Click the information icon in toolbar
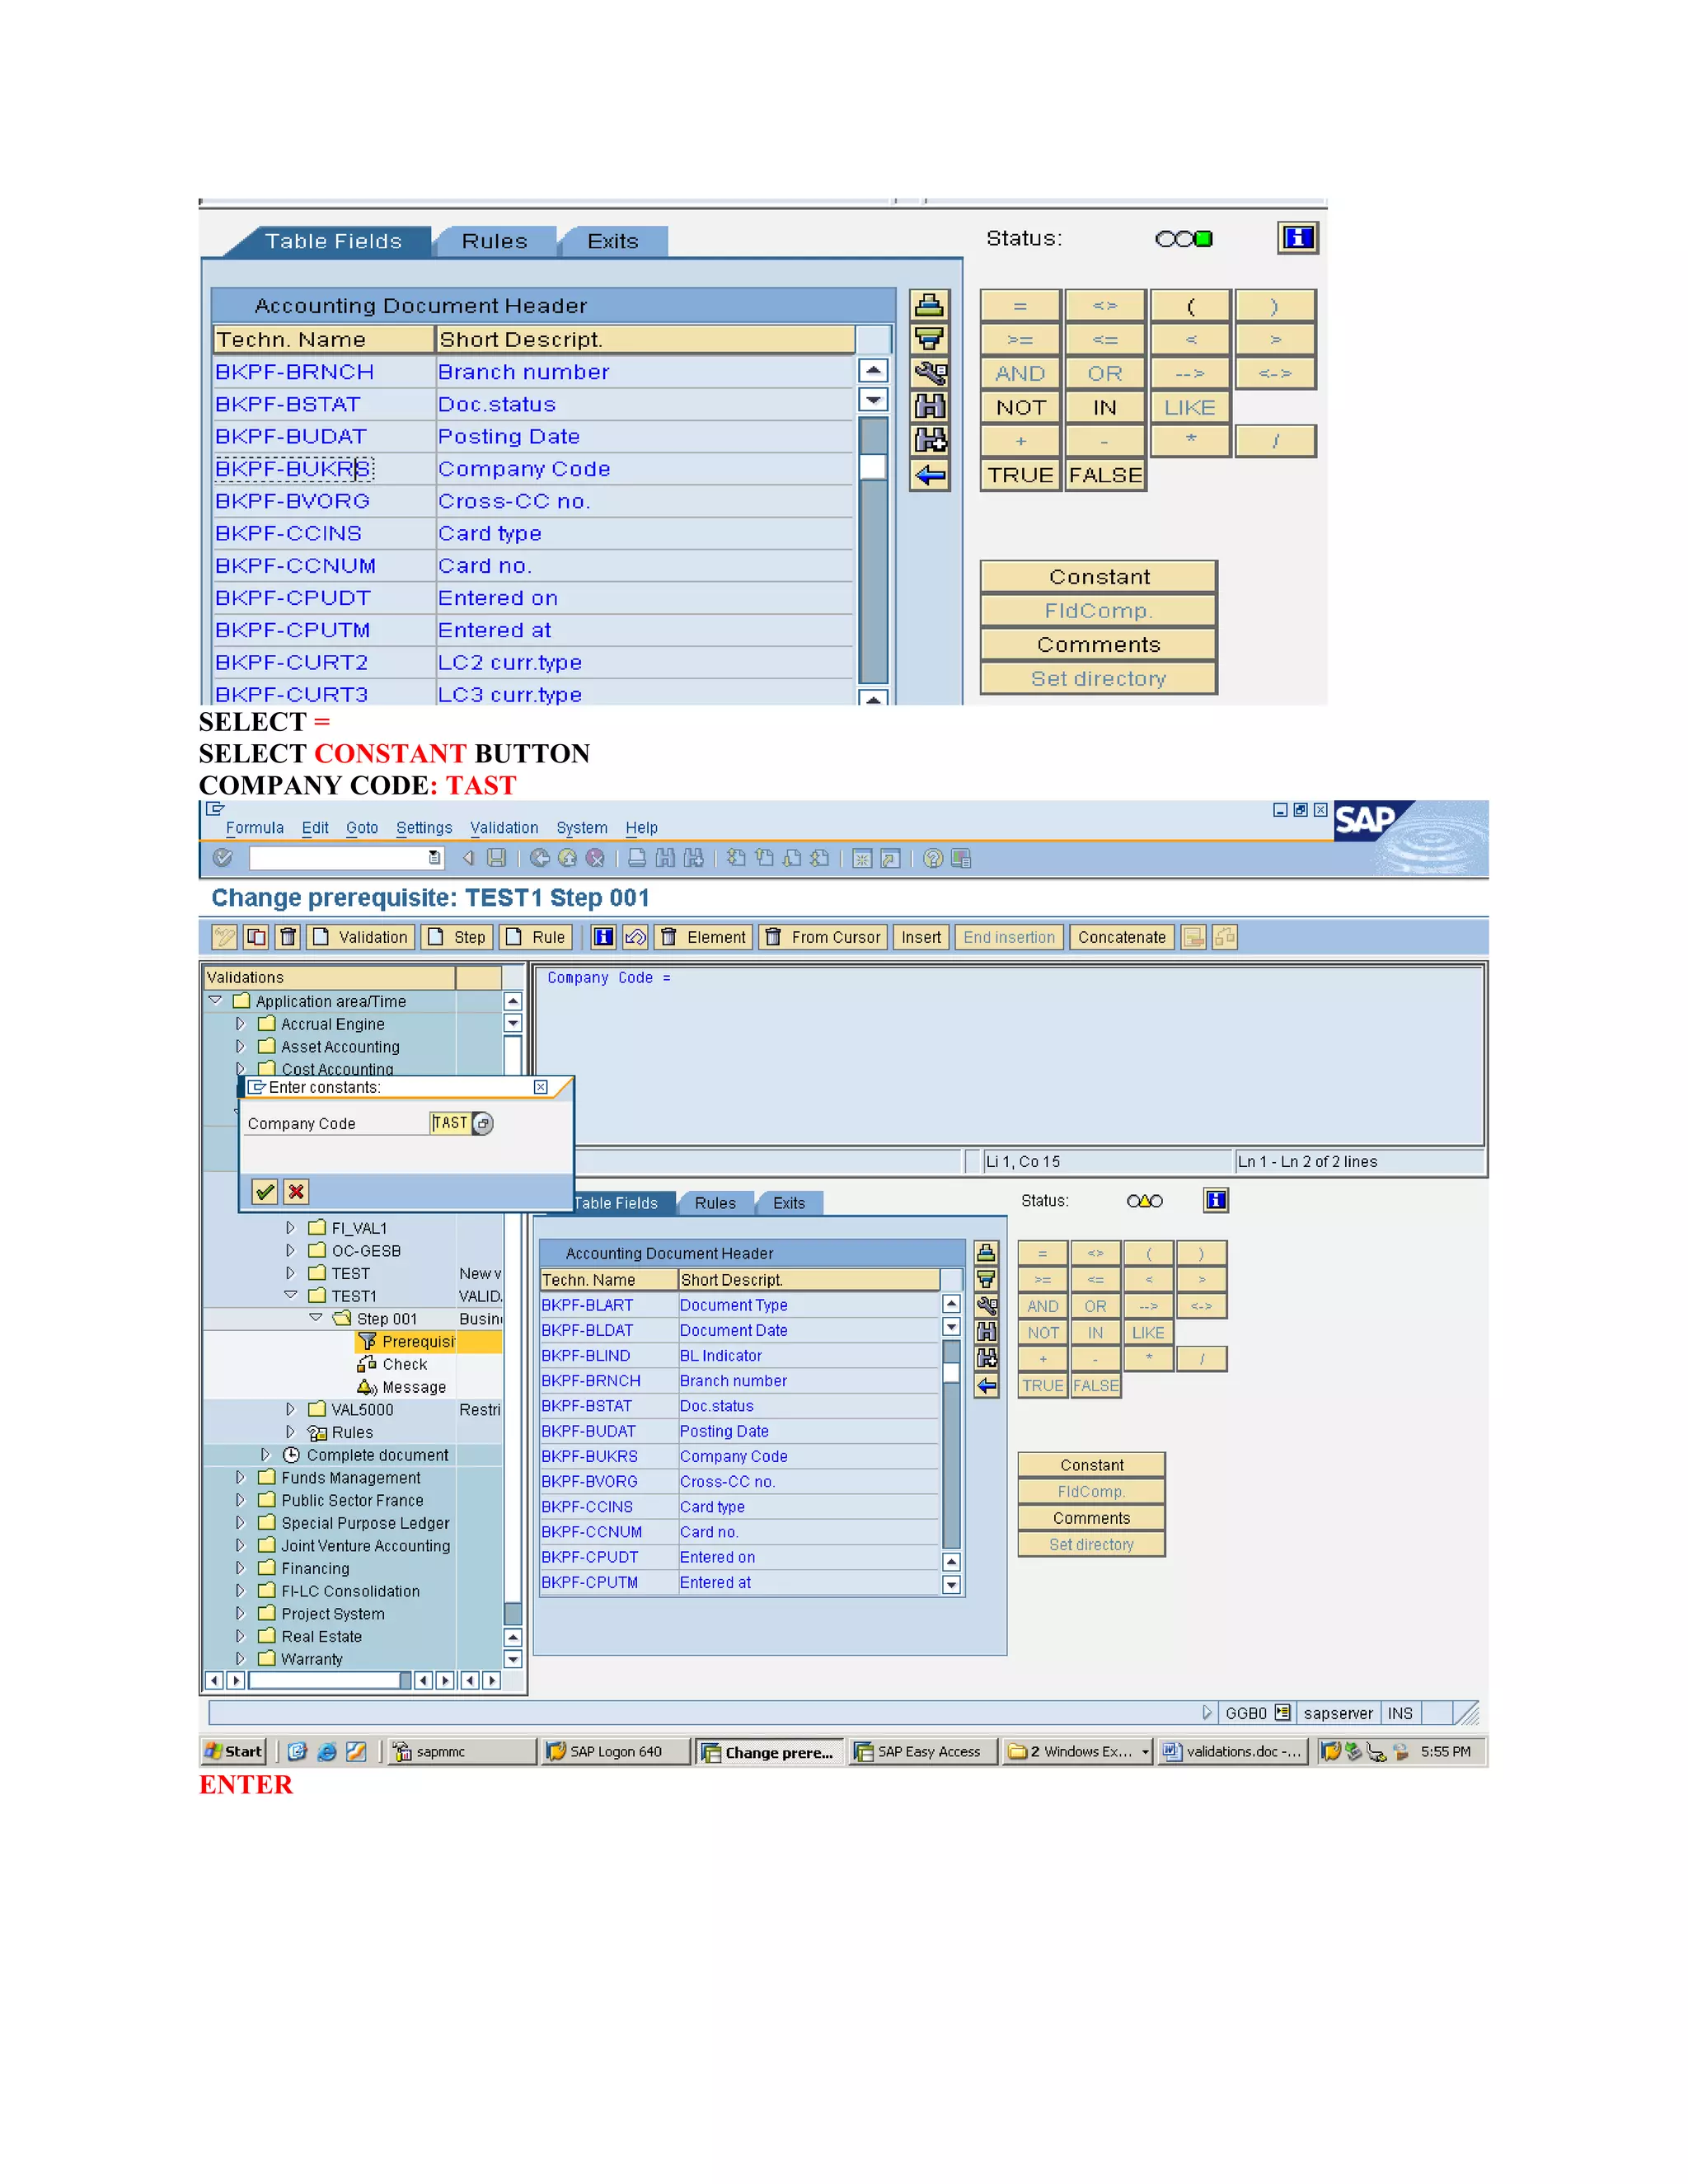 tap(604, 937)
